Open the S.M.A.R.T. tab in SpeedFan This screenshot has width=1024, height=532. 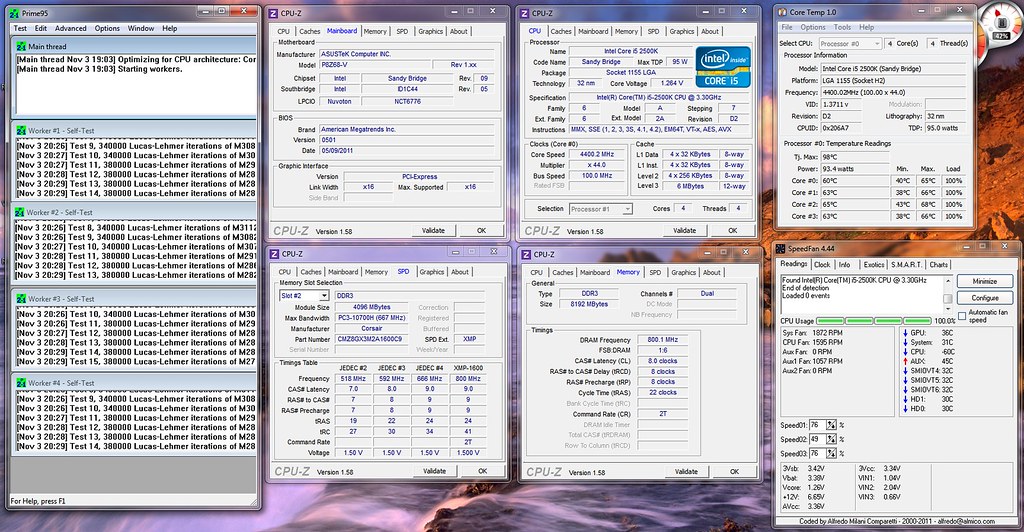906,264
